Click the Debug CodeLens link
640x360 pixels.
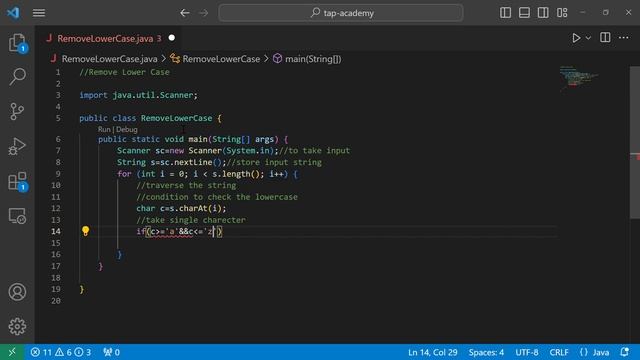127,129
